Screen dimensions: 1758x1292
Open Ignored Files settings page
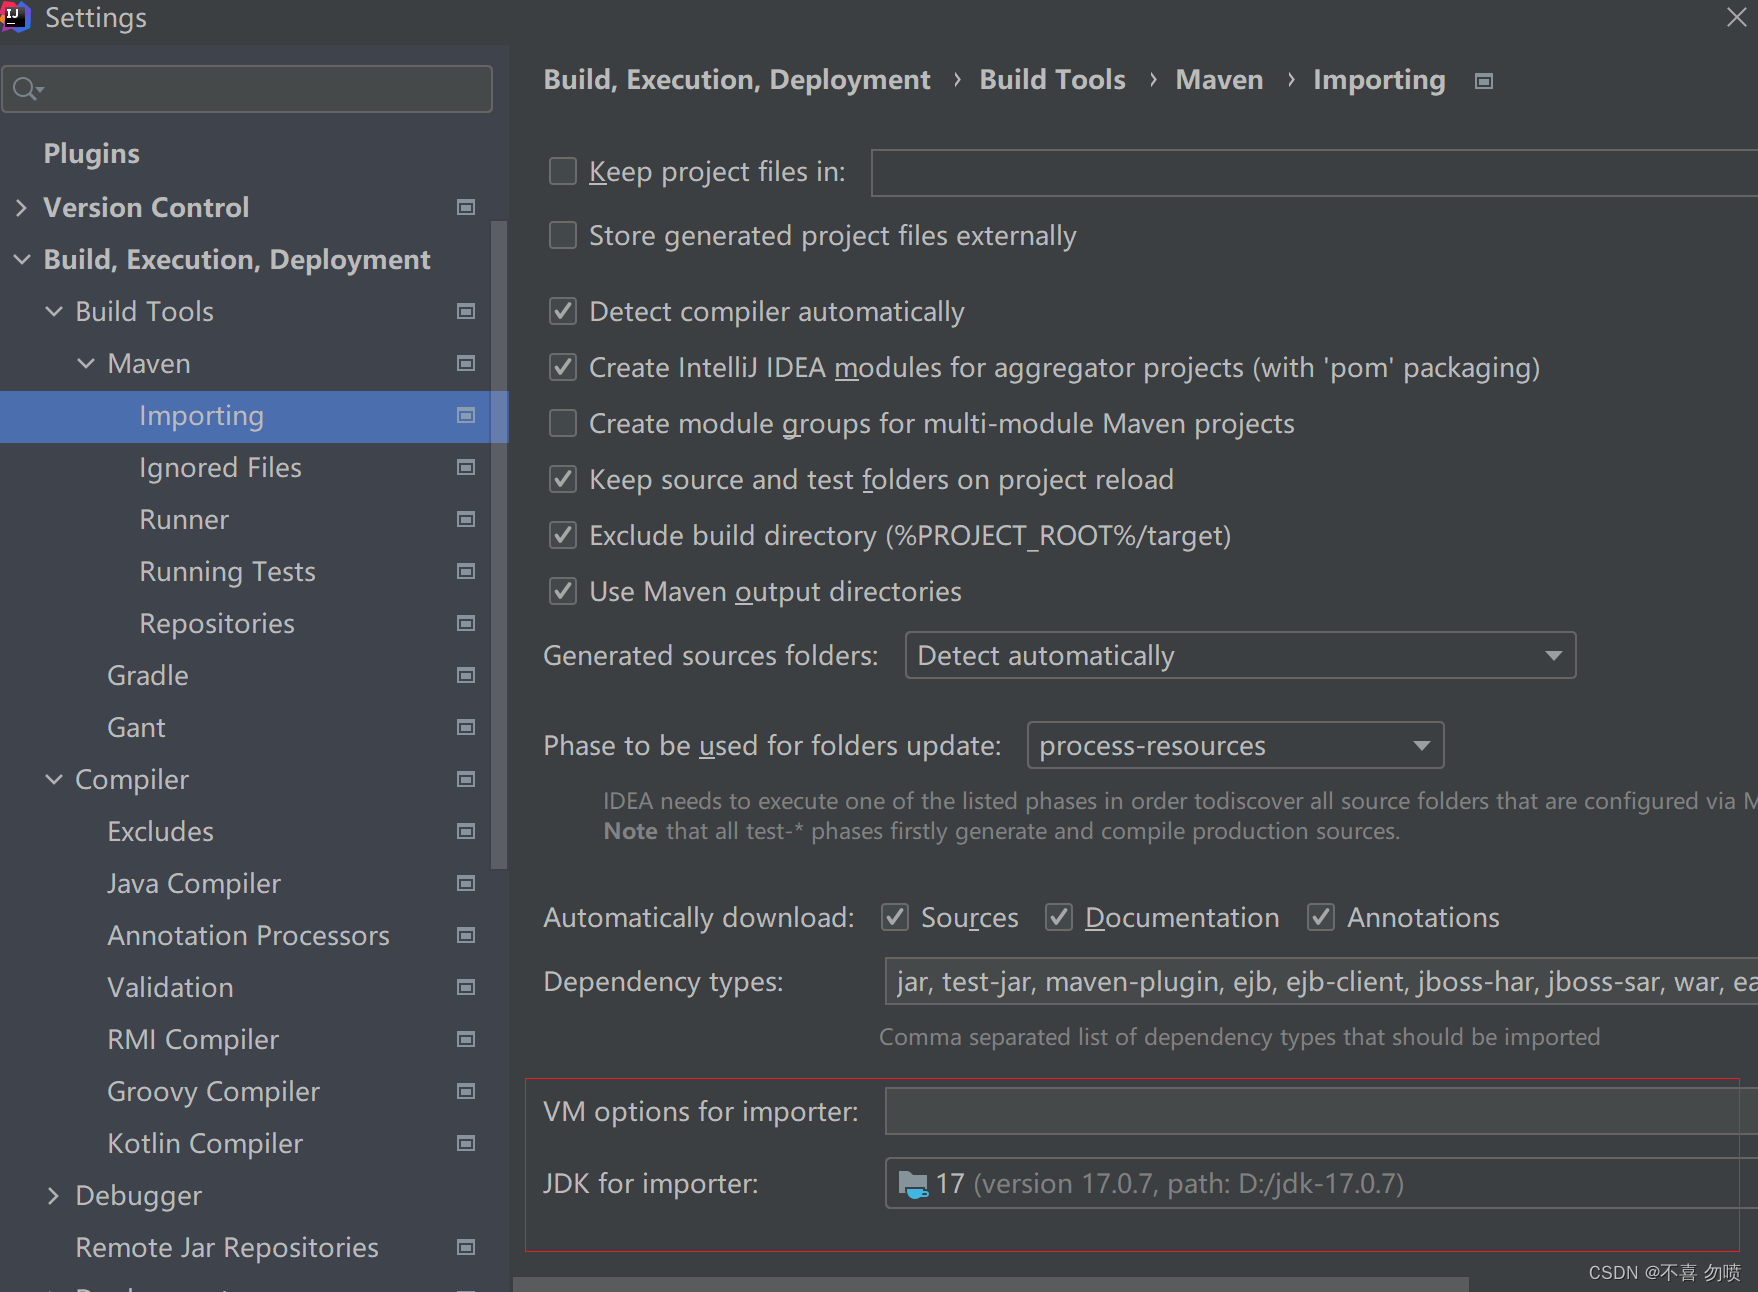220,467
